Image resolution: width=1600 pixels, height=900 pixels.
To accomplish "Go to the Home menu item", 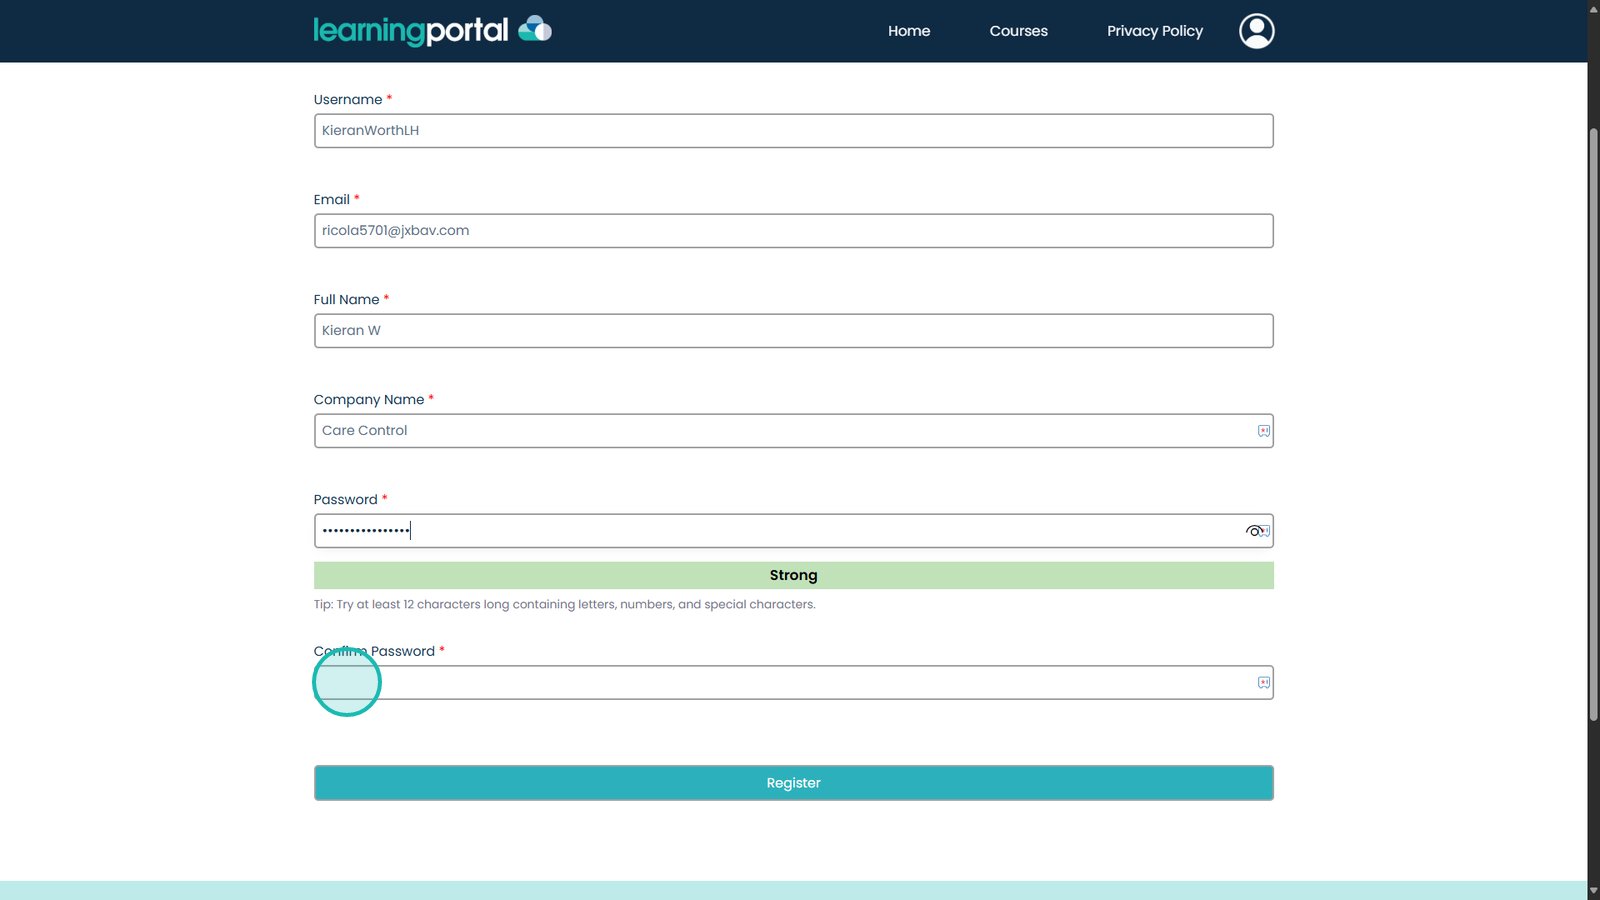I will click(908, 31).
